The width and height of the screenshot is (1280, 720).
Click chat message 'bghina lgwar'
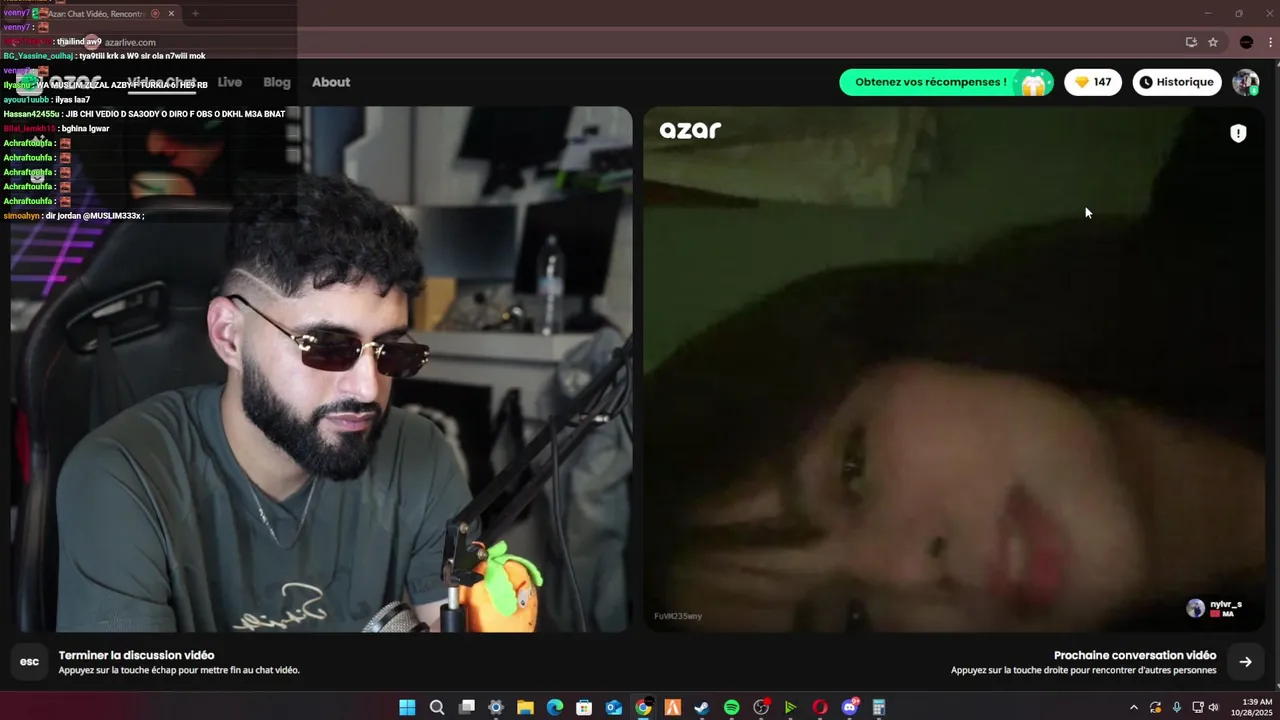(x=85, y=129)
